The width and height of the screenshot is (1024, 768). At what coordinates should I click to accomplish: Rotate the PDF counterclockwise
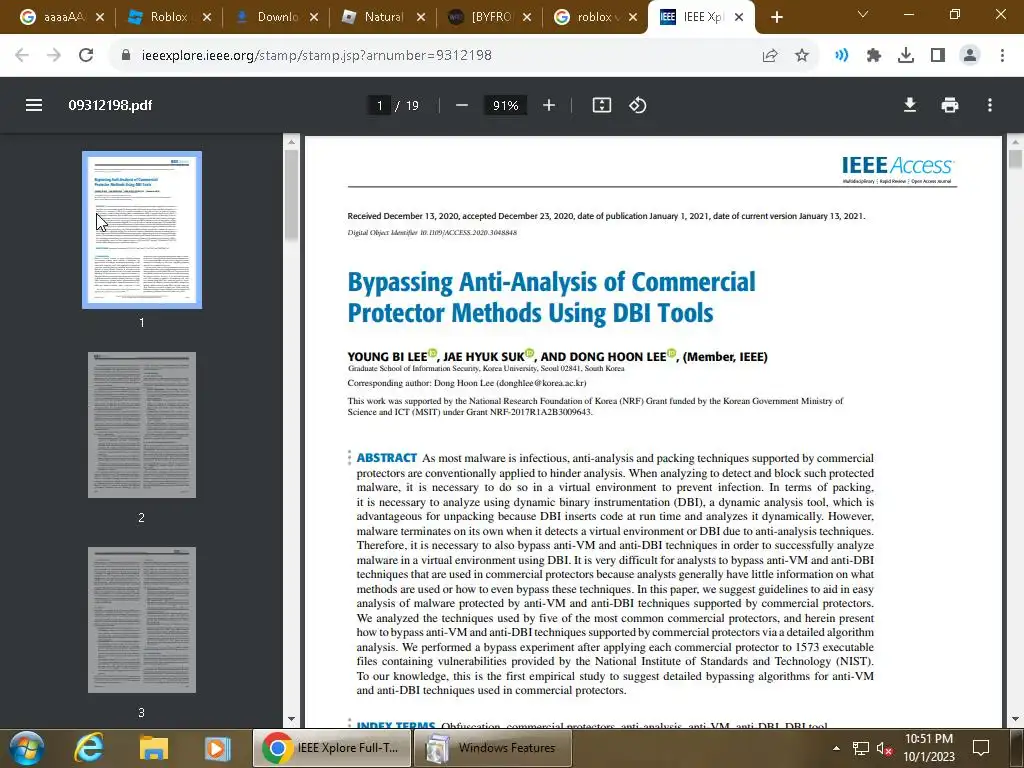637,105
